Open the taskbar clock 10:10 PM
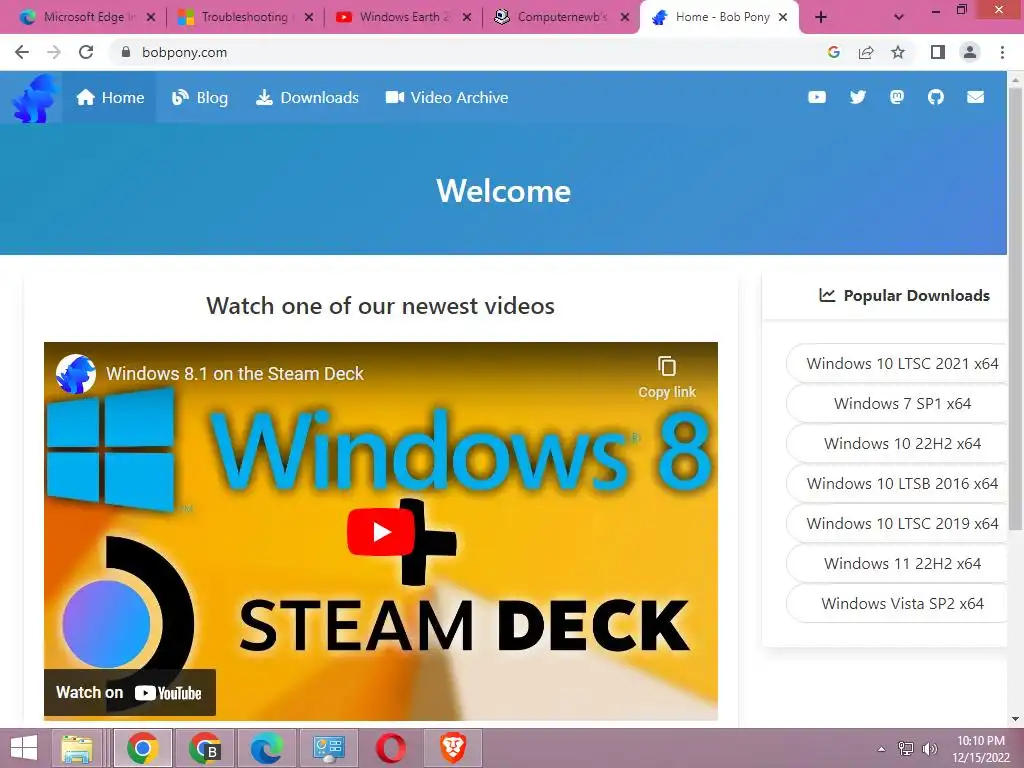 980,749
